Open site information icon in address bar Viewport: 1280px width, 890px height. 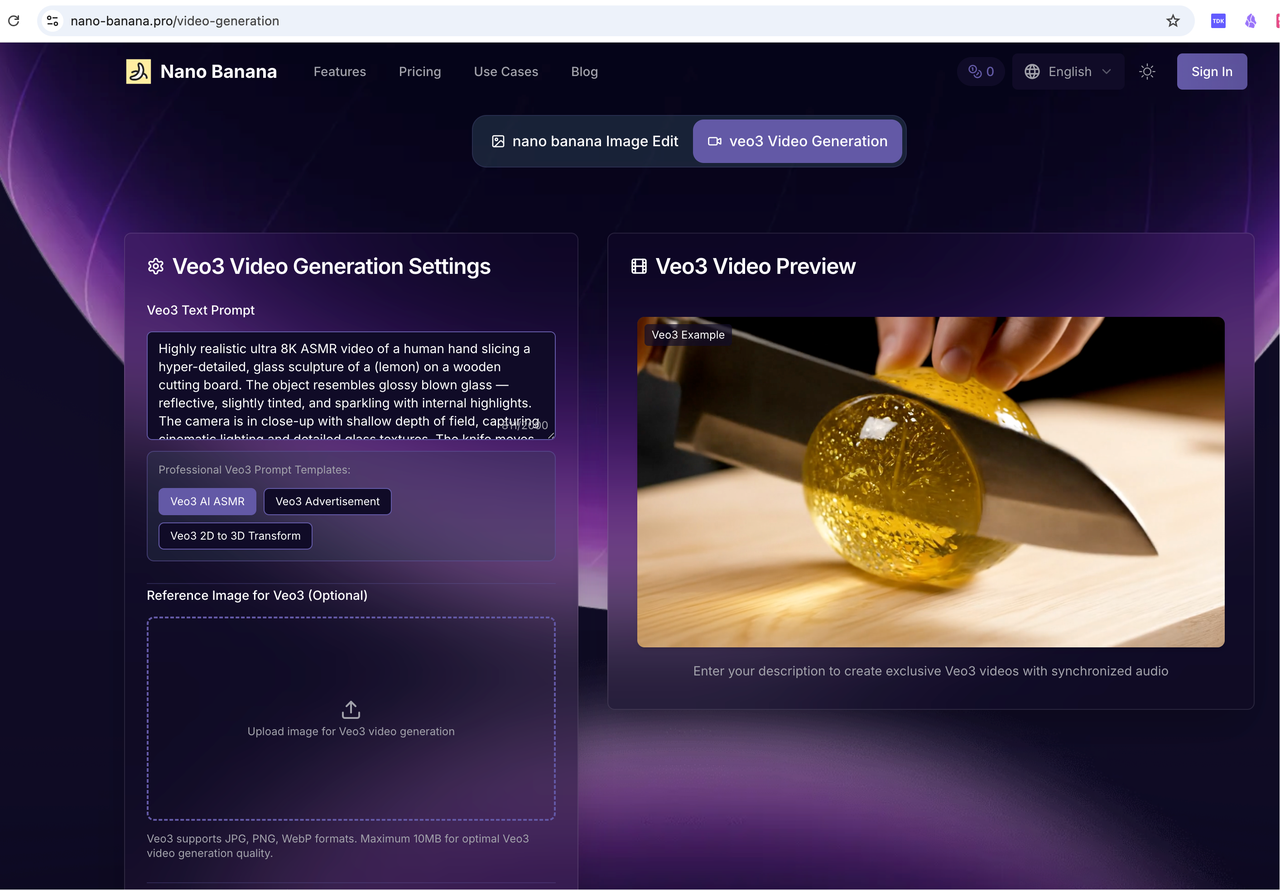click(53, 21)
